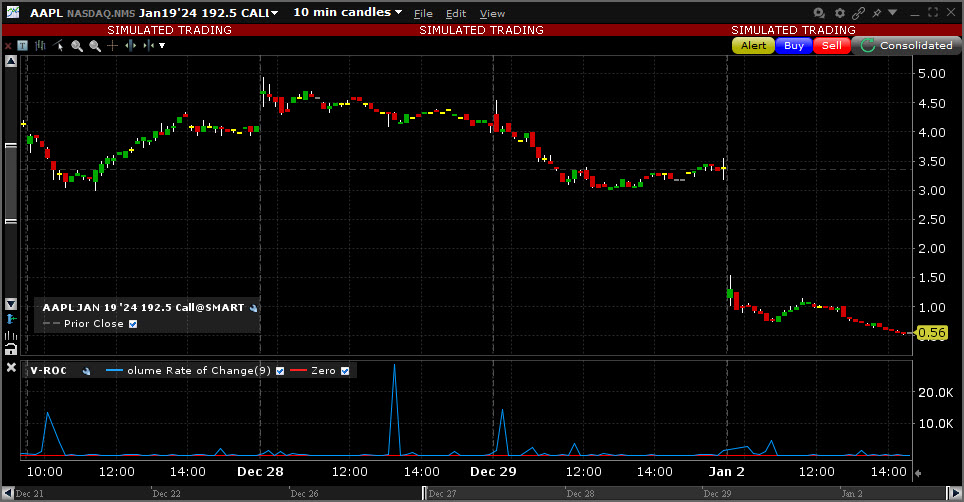Viewport: 964px width, 502px height.
Task: Click the Dec 21 label in bottom timeline
Action: click(x=30, y=493)
